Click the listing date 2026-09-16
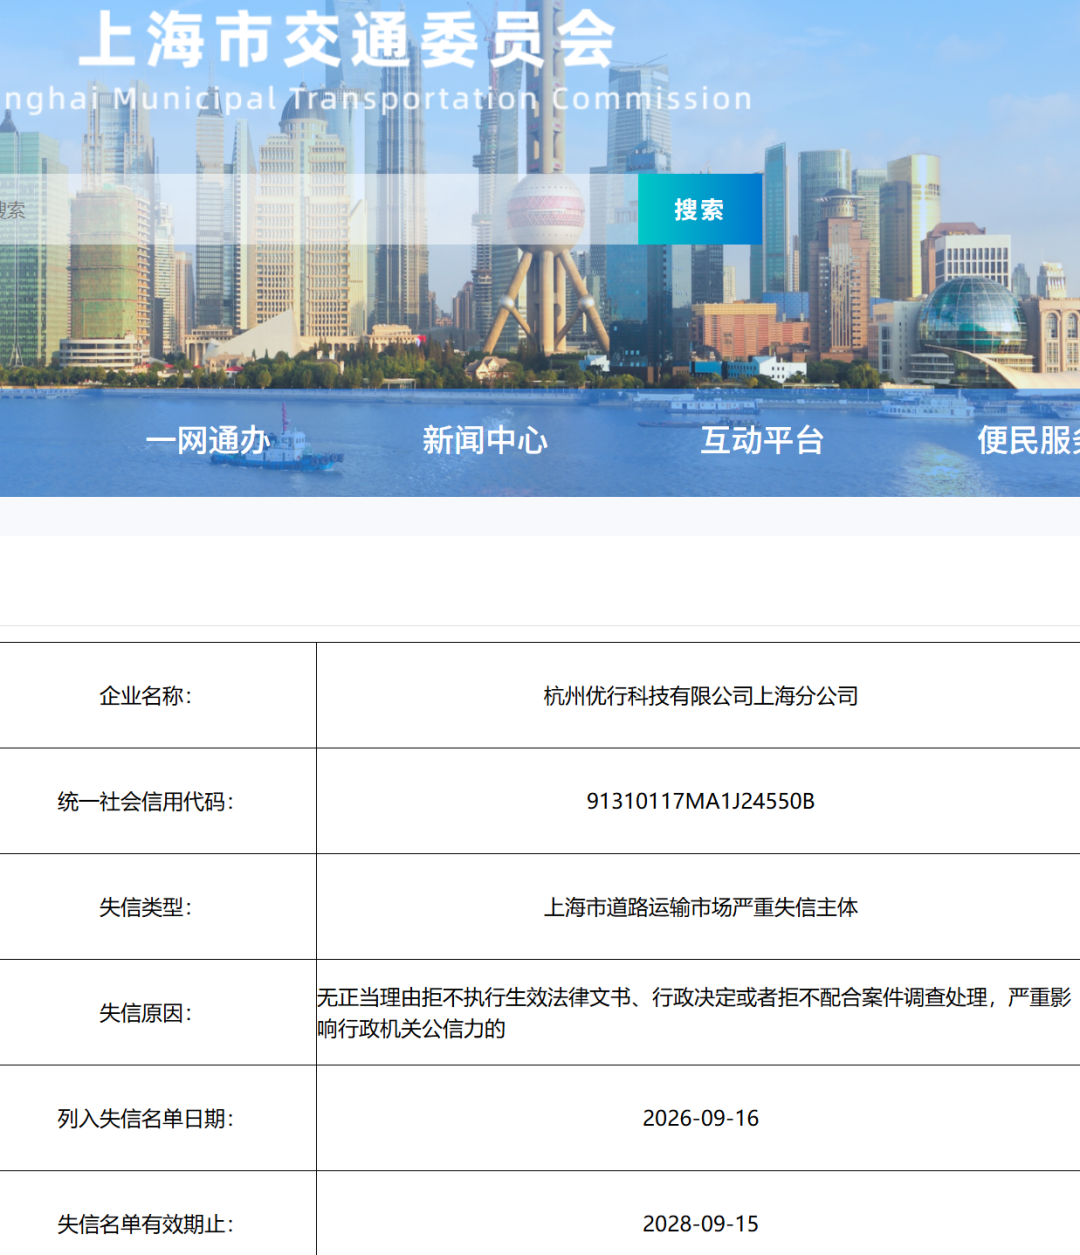1080x1255 pixels. [701, 1118]
